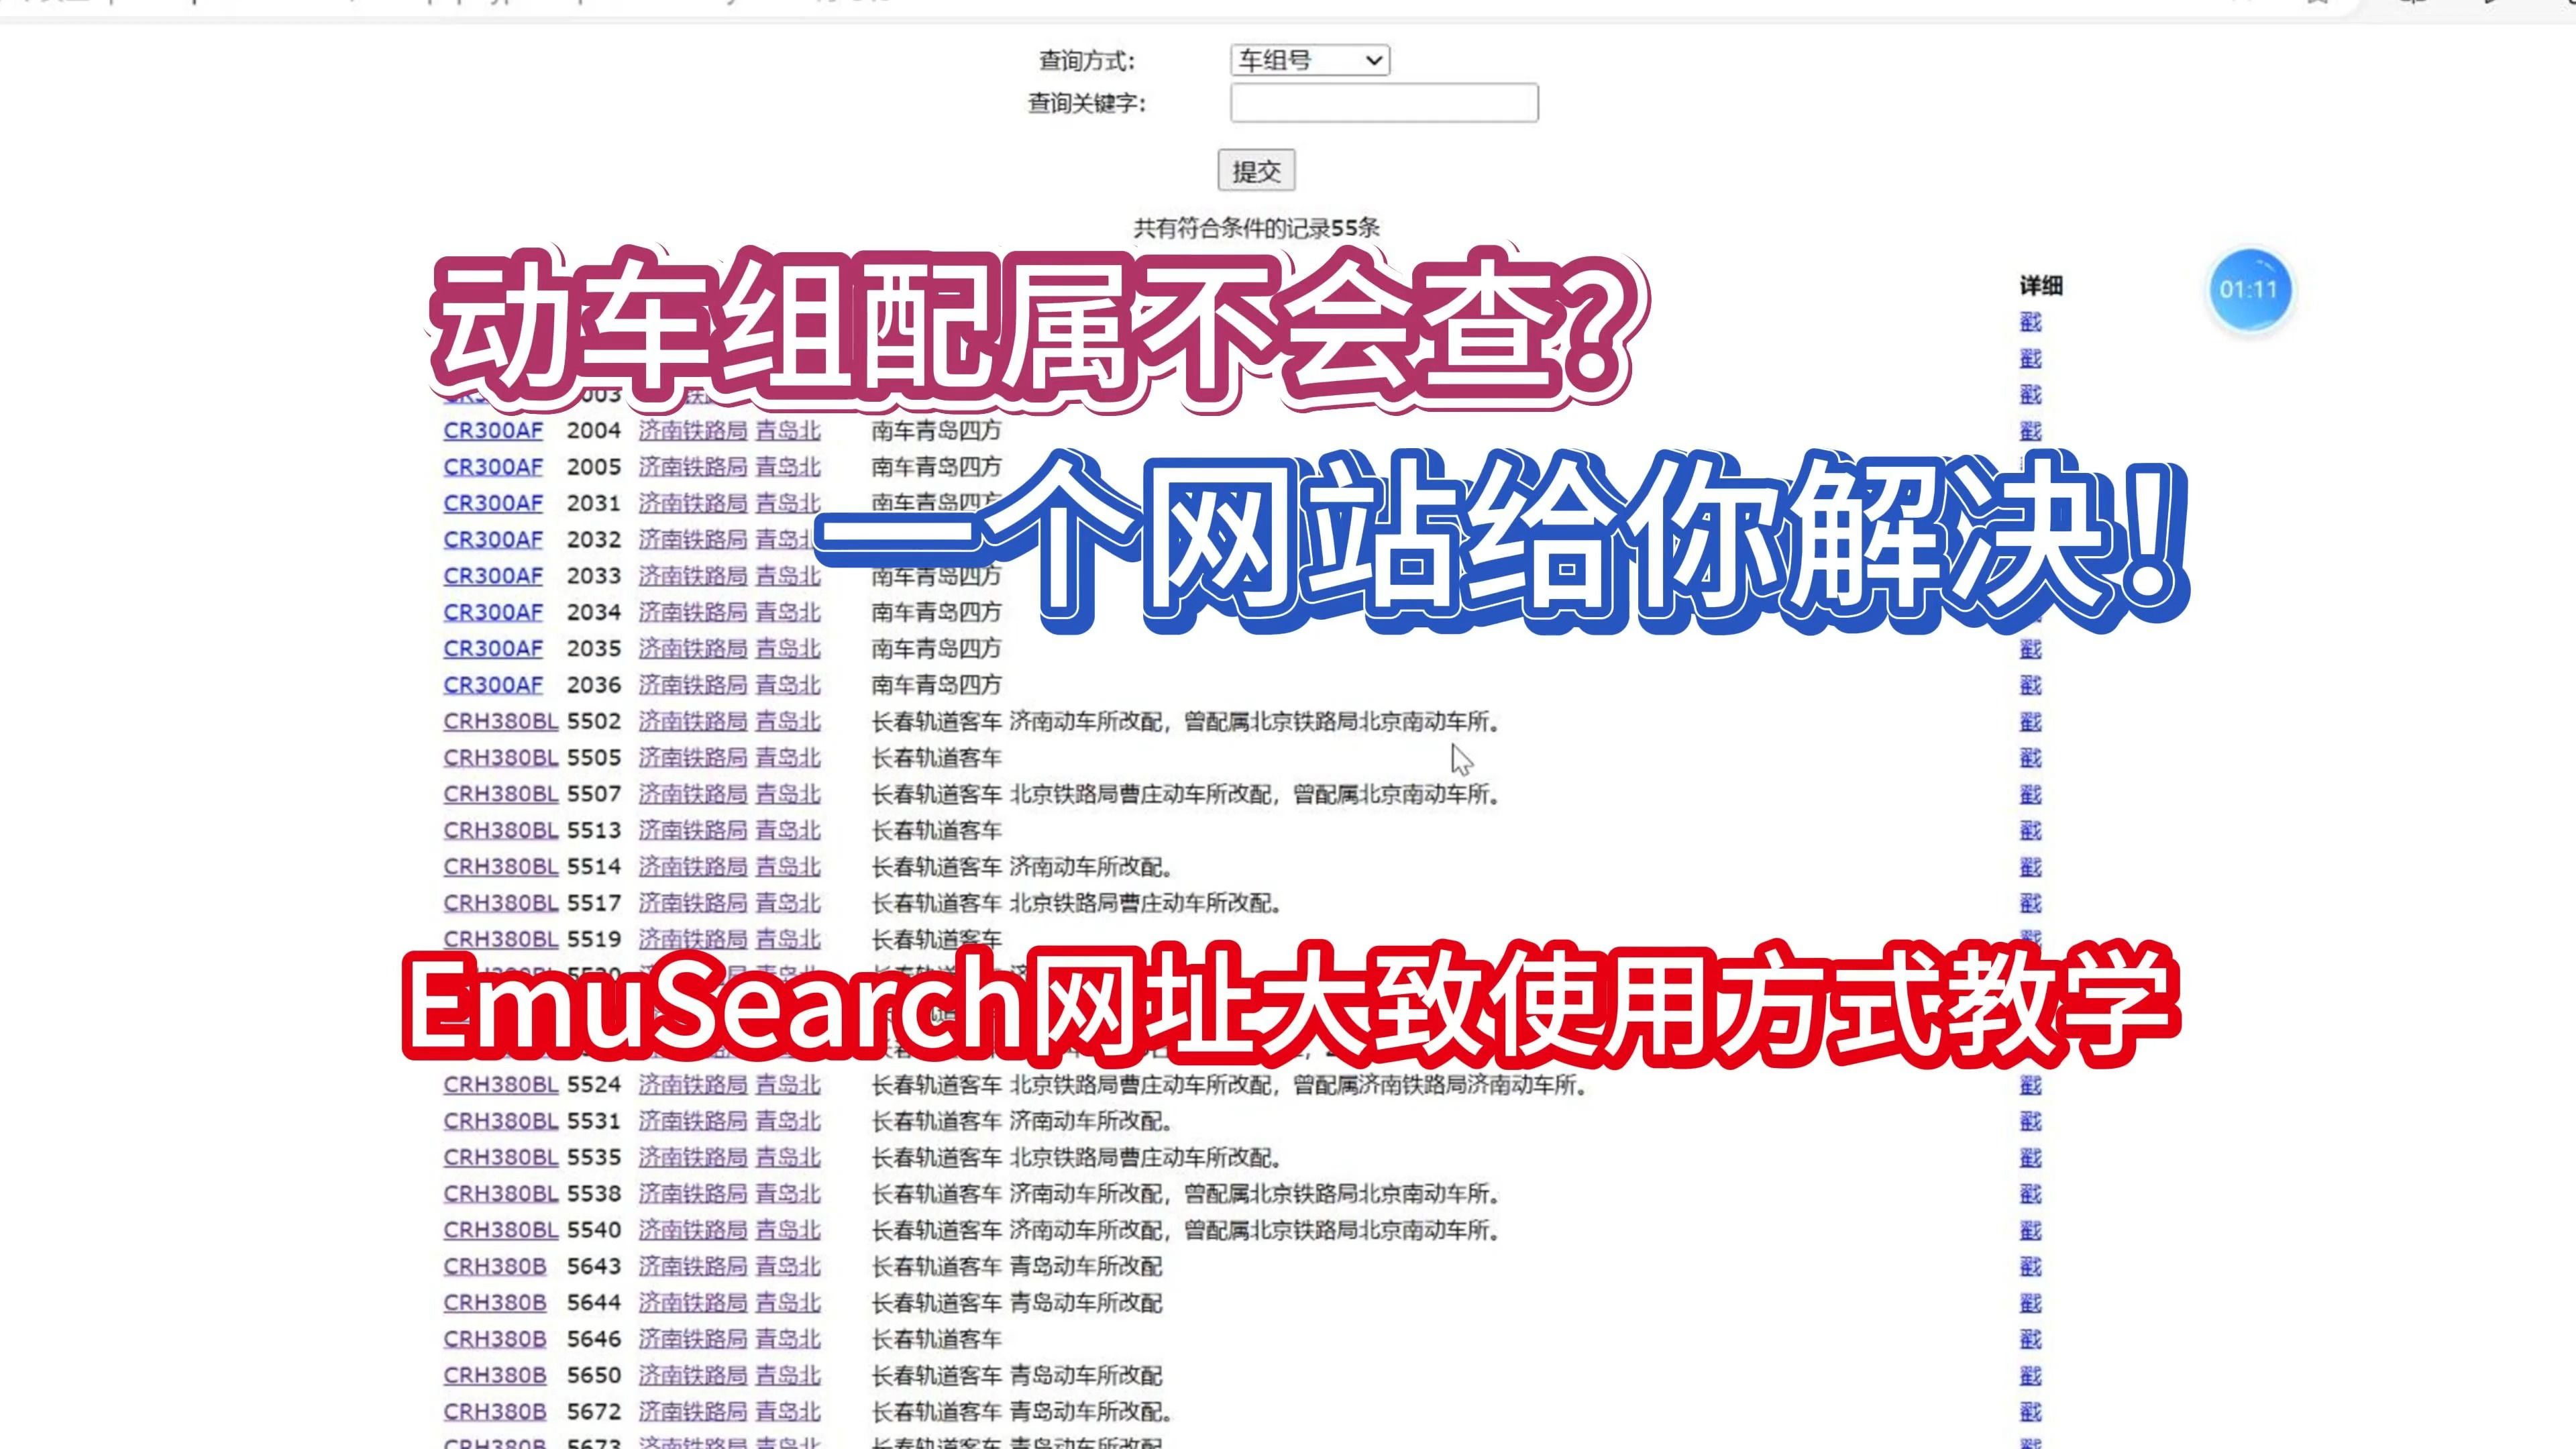Click the 南车青岛四方 text in row 2004
2576x1449 pixels.
[936, 431]
